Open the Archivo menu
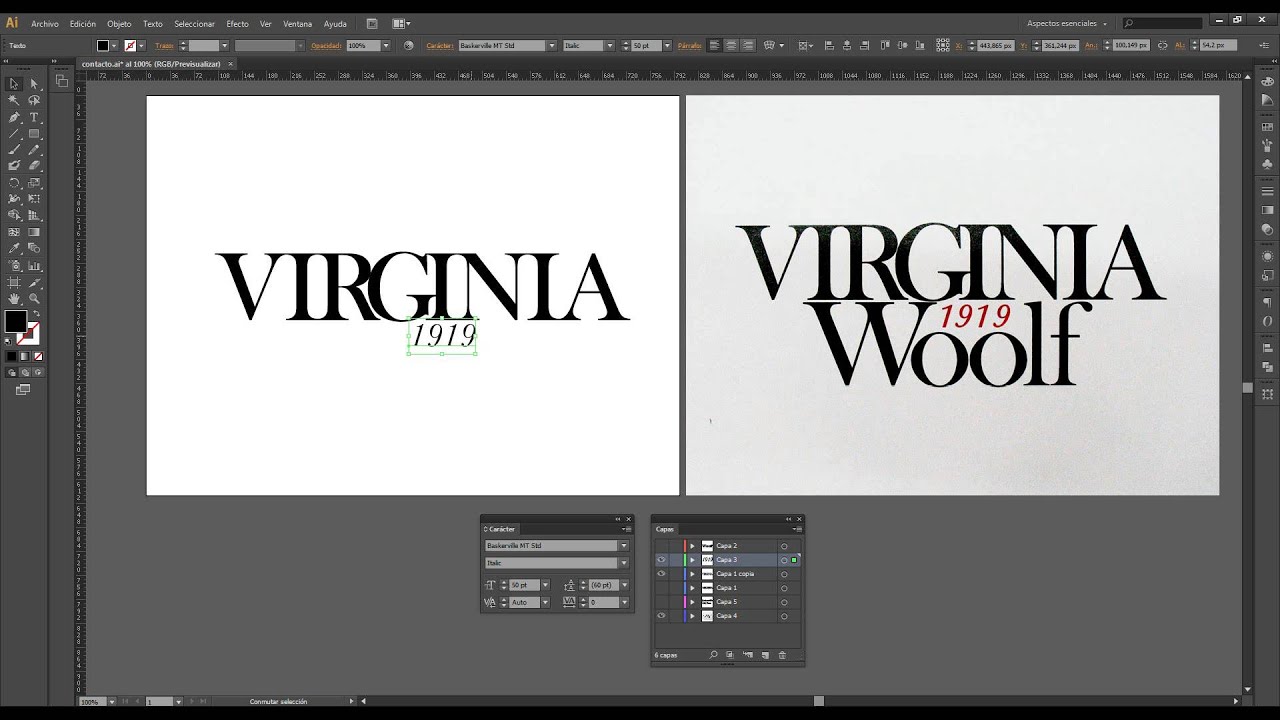Viewport: 1280px width, 720px height. pos(45,24)
